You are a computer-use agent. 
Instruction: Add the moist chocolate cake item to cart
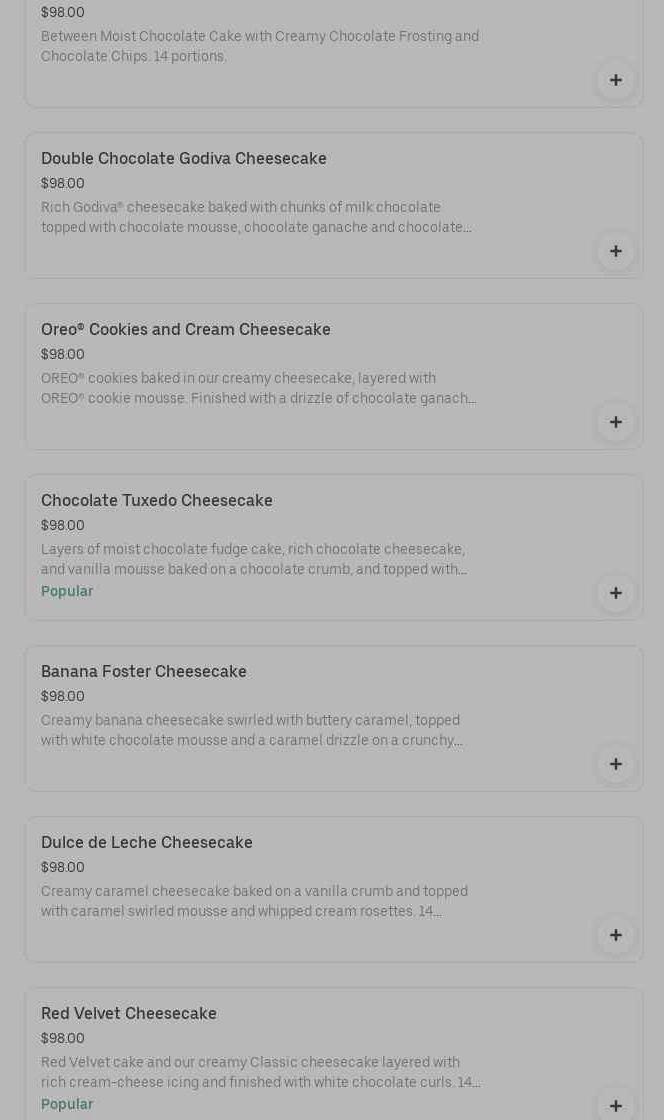[x=615, y=80]
